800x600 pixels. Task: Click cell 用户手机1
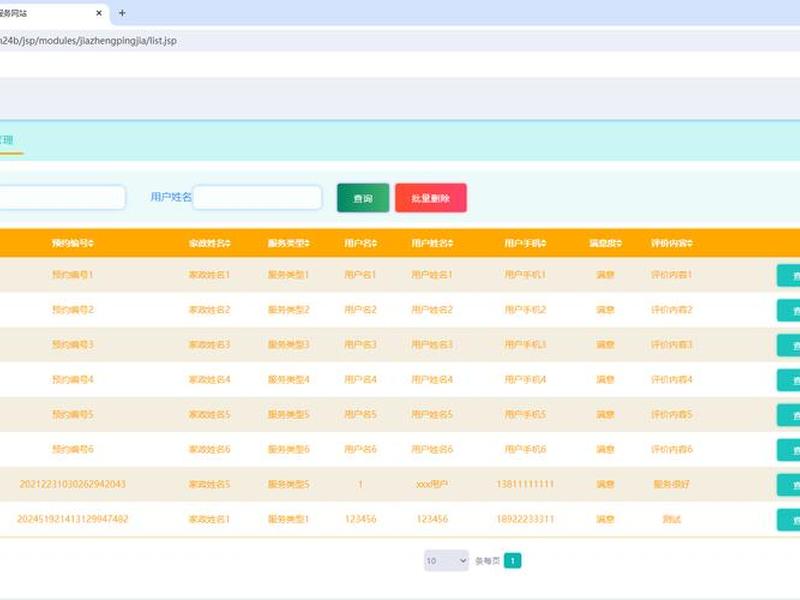coord(526,274)
